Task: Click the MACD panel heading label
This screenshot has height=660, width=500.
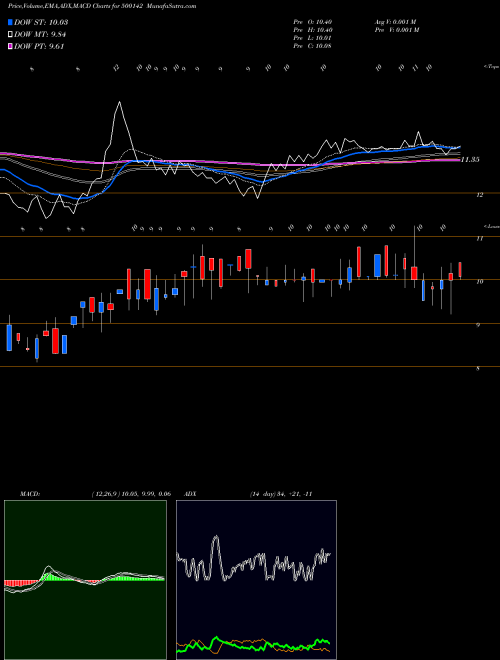Action: [30, 494]
